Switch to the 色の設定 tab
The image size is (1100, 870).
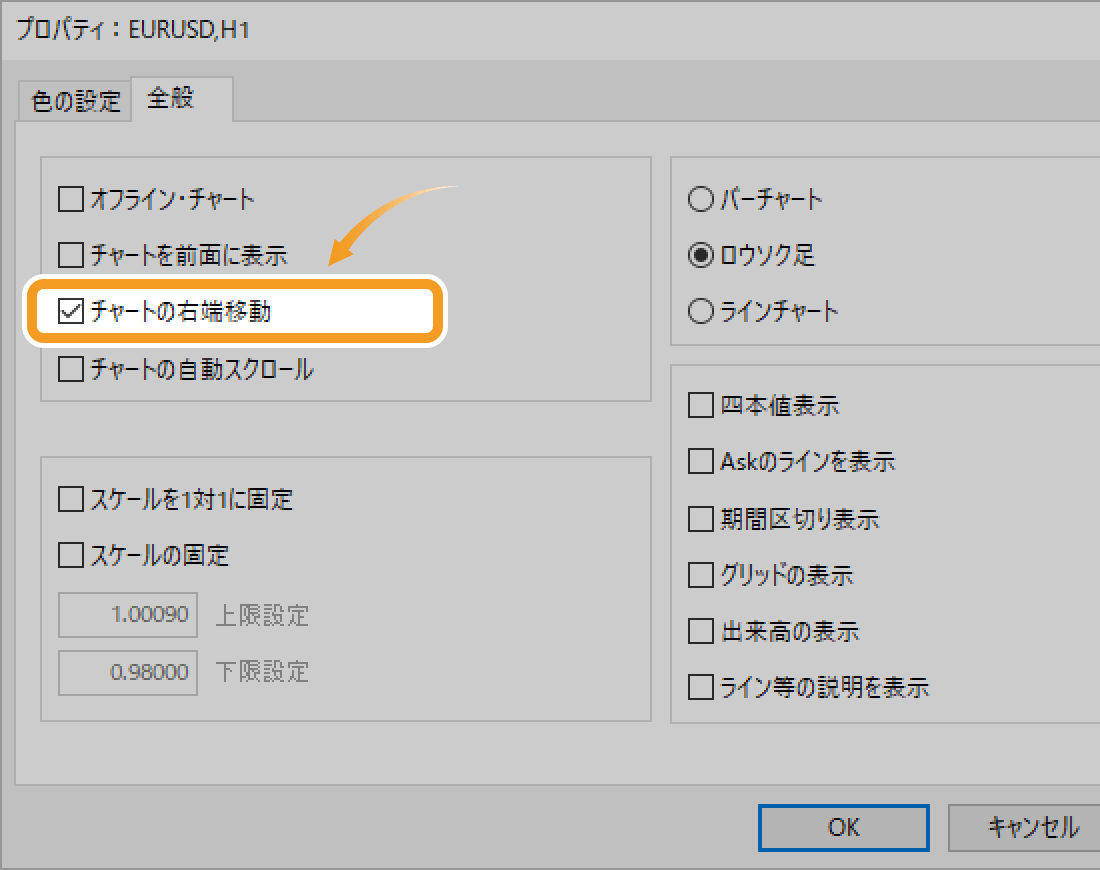coord(75,101)
